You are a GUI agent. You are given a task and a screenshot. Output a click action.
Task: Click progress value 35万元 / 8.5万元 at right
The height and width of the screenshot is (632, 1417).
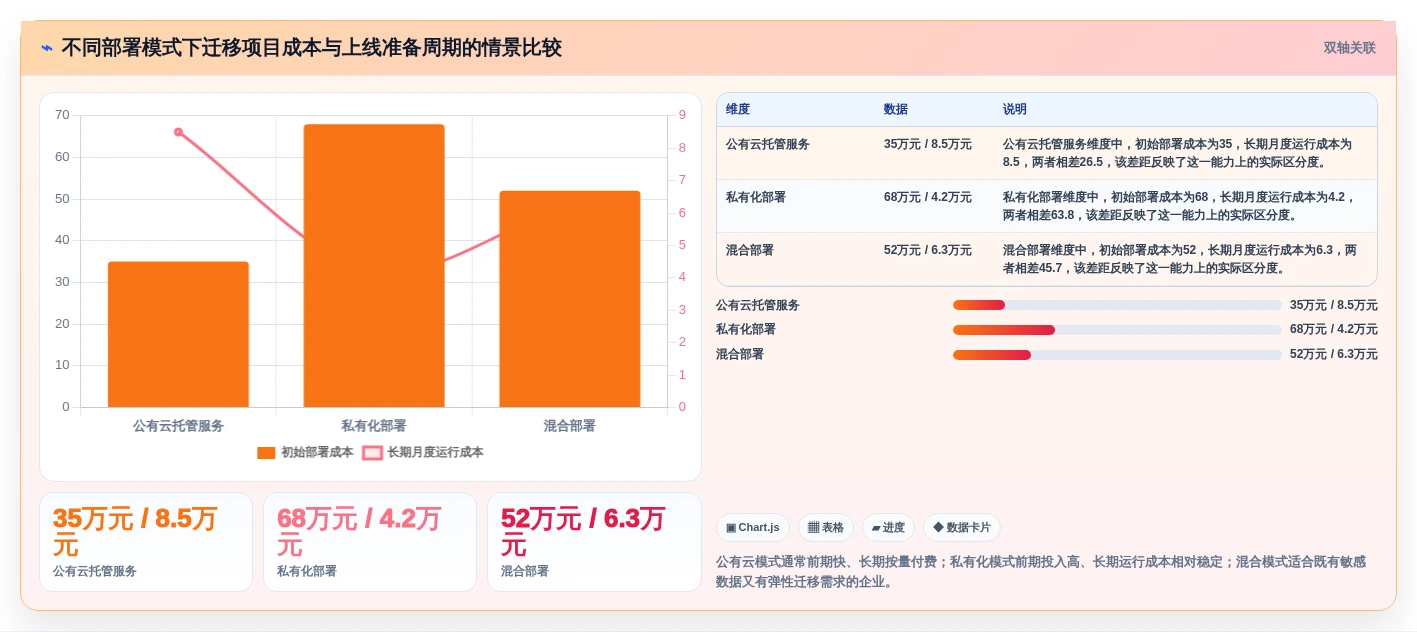[x=1334, y=305]
